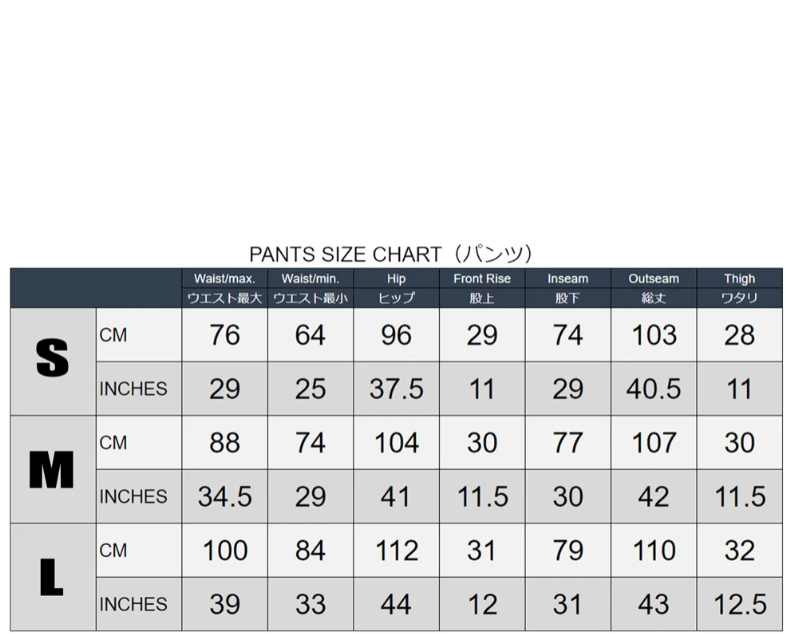
Task: Click the Outseam column header
Action: [x=653, y=278]
